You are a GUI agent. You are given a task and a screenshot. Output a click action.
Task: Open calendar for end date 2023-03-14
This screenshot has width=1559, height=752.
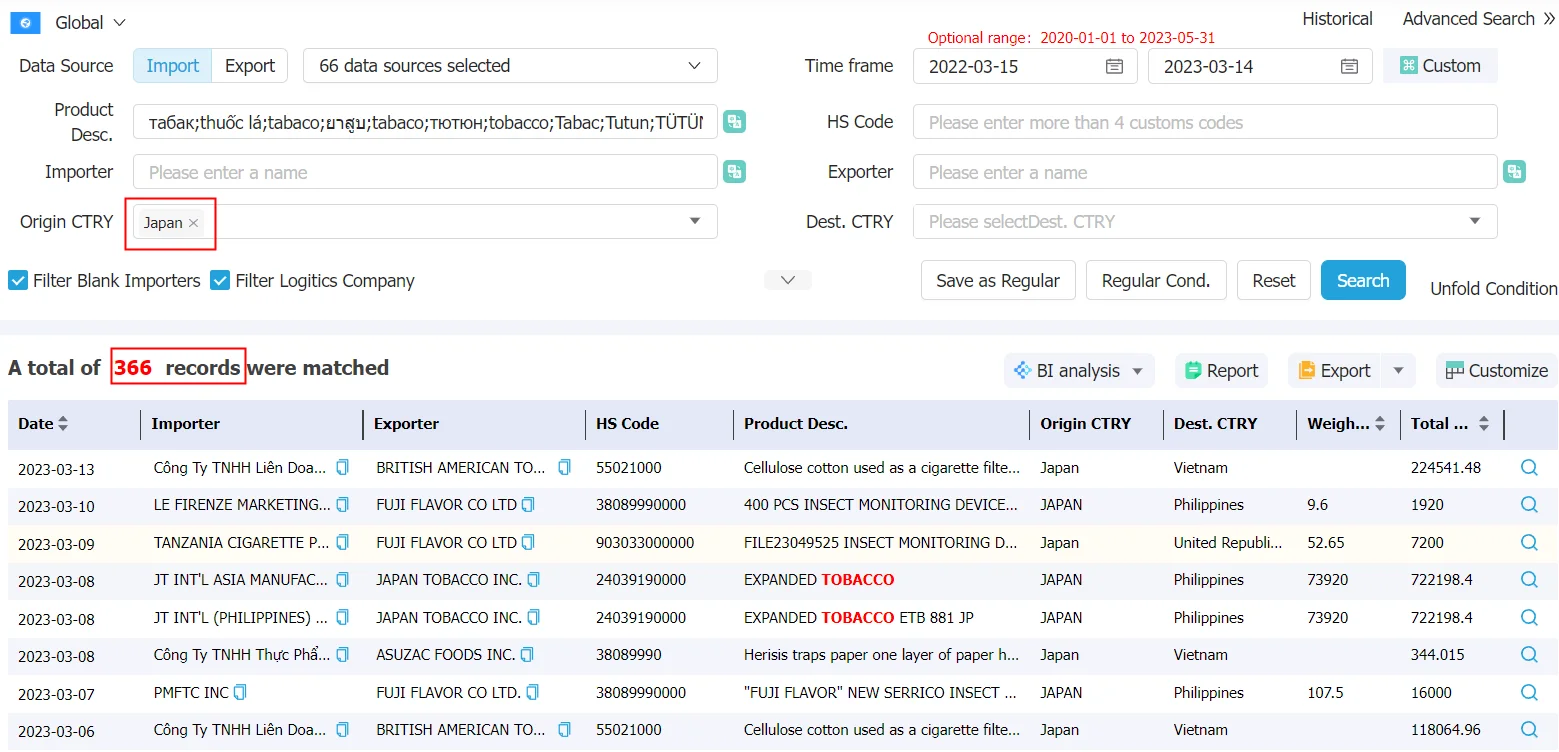[1349, 66]
